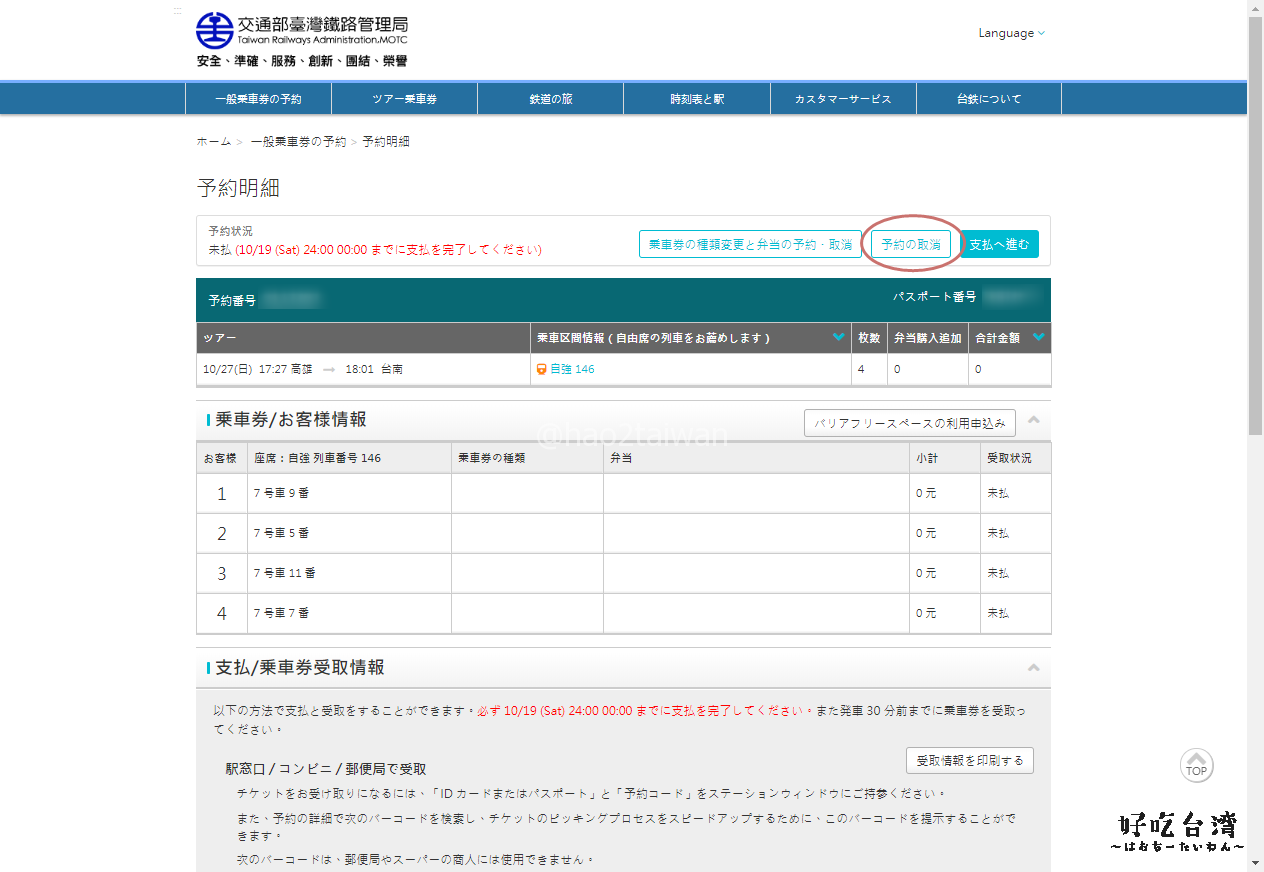This screenshot has height=872, width=1264.
Task: Click the 支払へ進む button
Action: 1000,245
